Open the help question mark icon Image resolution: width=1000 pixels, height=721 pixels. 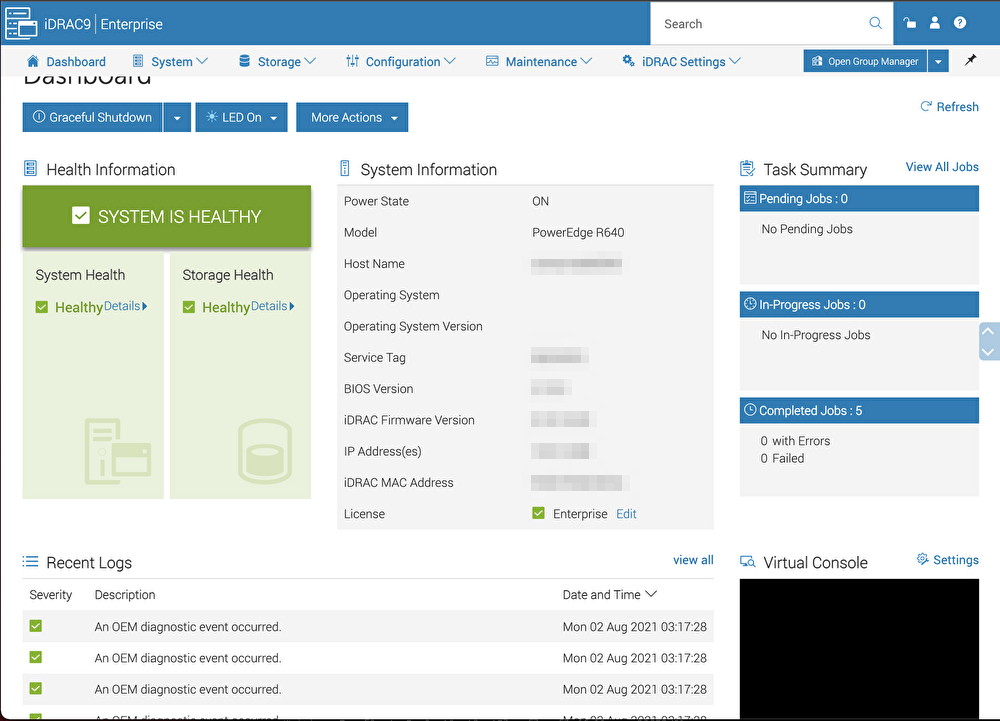[960, 23]
